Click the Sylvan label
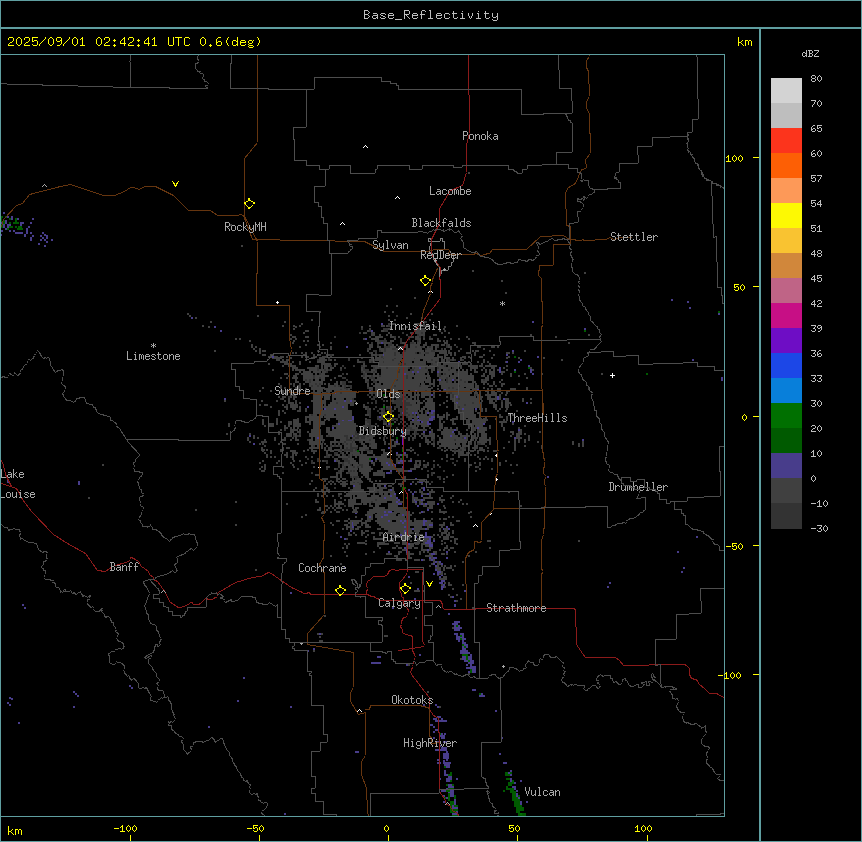The height and width of the screenshot is (842, 862). pos(390,245)
